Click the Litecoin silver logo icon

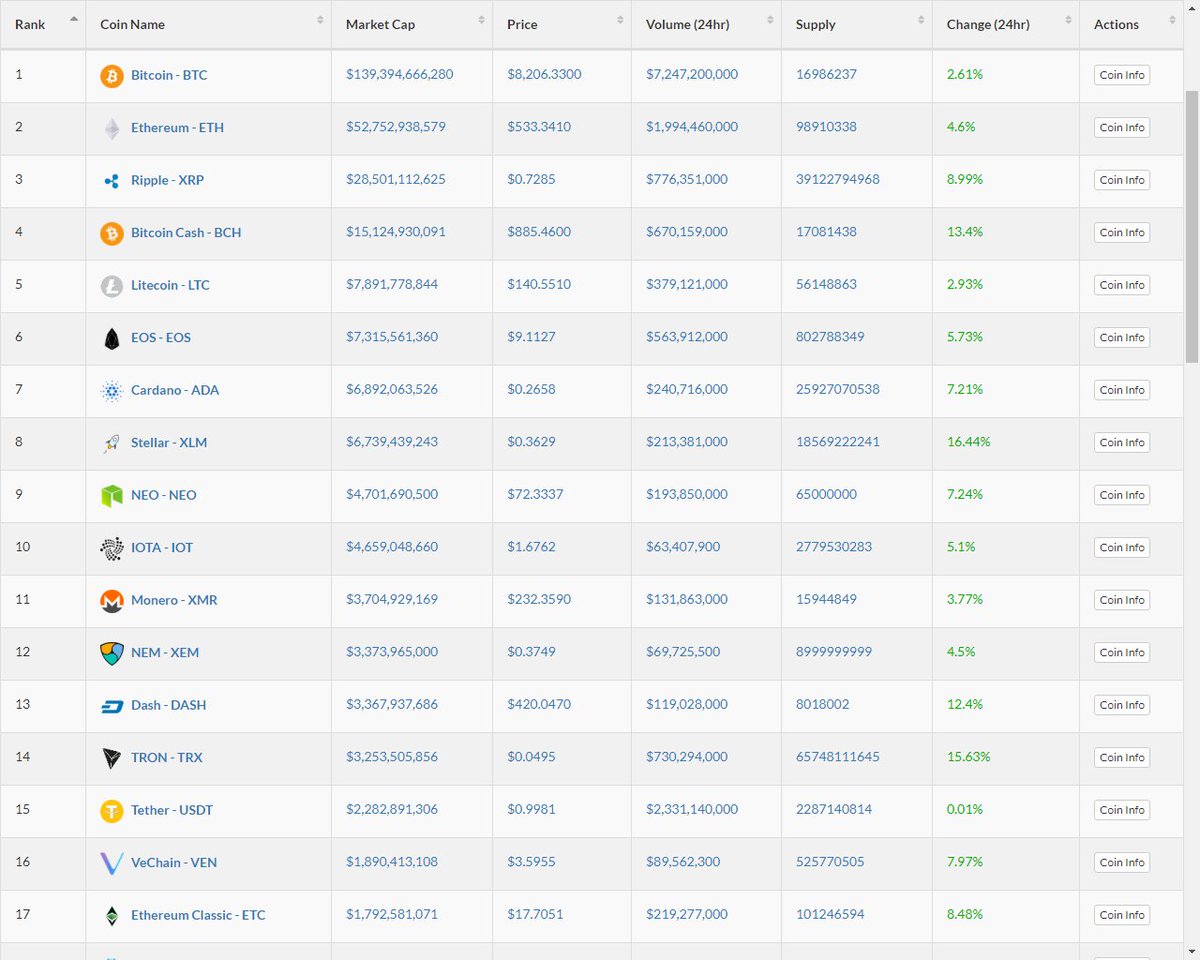pyautogui.click(x=112, y=286)
